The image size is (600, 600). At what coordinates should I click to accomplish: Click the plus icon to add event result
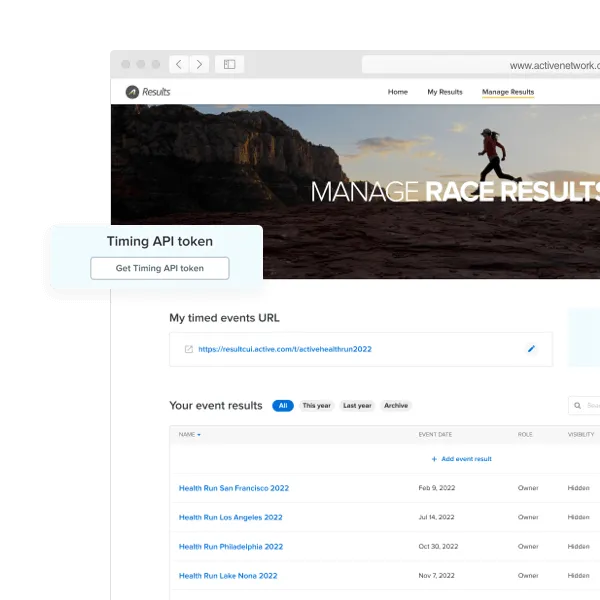coord(434,459)
